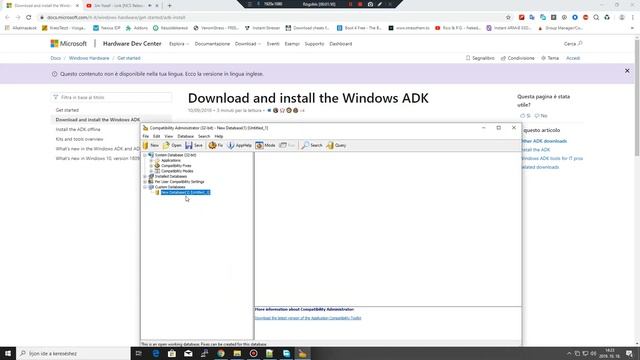Open Kits and tools overview sidebar link
640x360 pixels.
(79, 139)
